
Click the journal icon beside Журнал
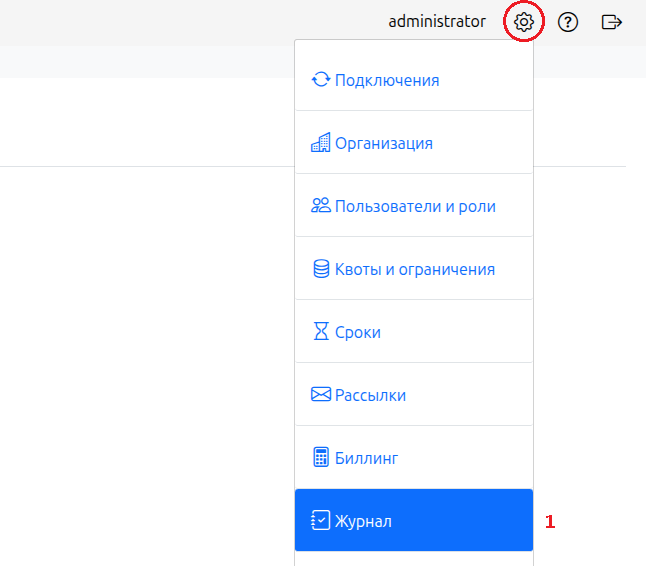(x=321, y=521)
